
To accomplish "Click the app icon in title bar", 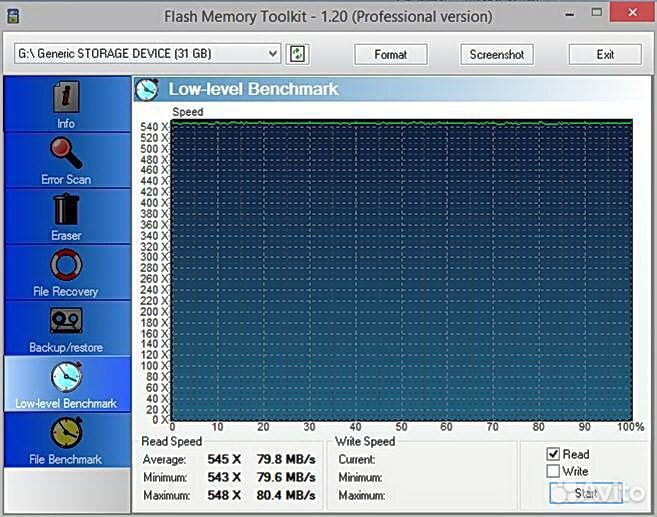I will pos(13,16).
